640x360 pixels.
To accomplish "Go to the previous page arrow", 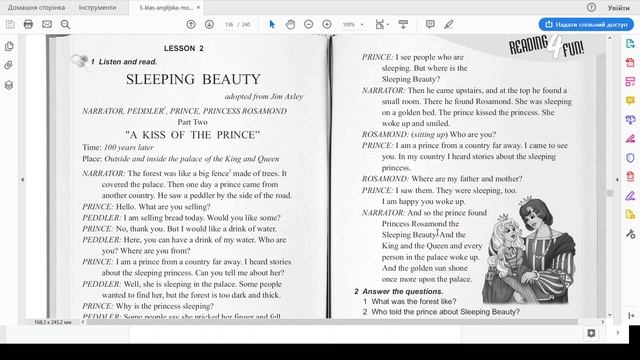I will coord(191,24).
